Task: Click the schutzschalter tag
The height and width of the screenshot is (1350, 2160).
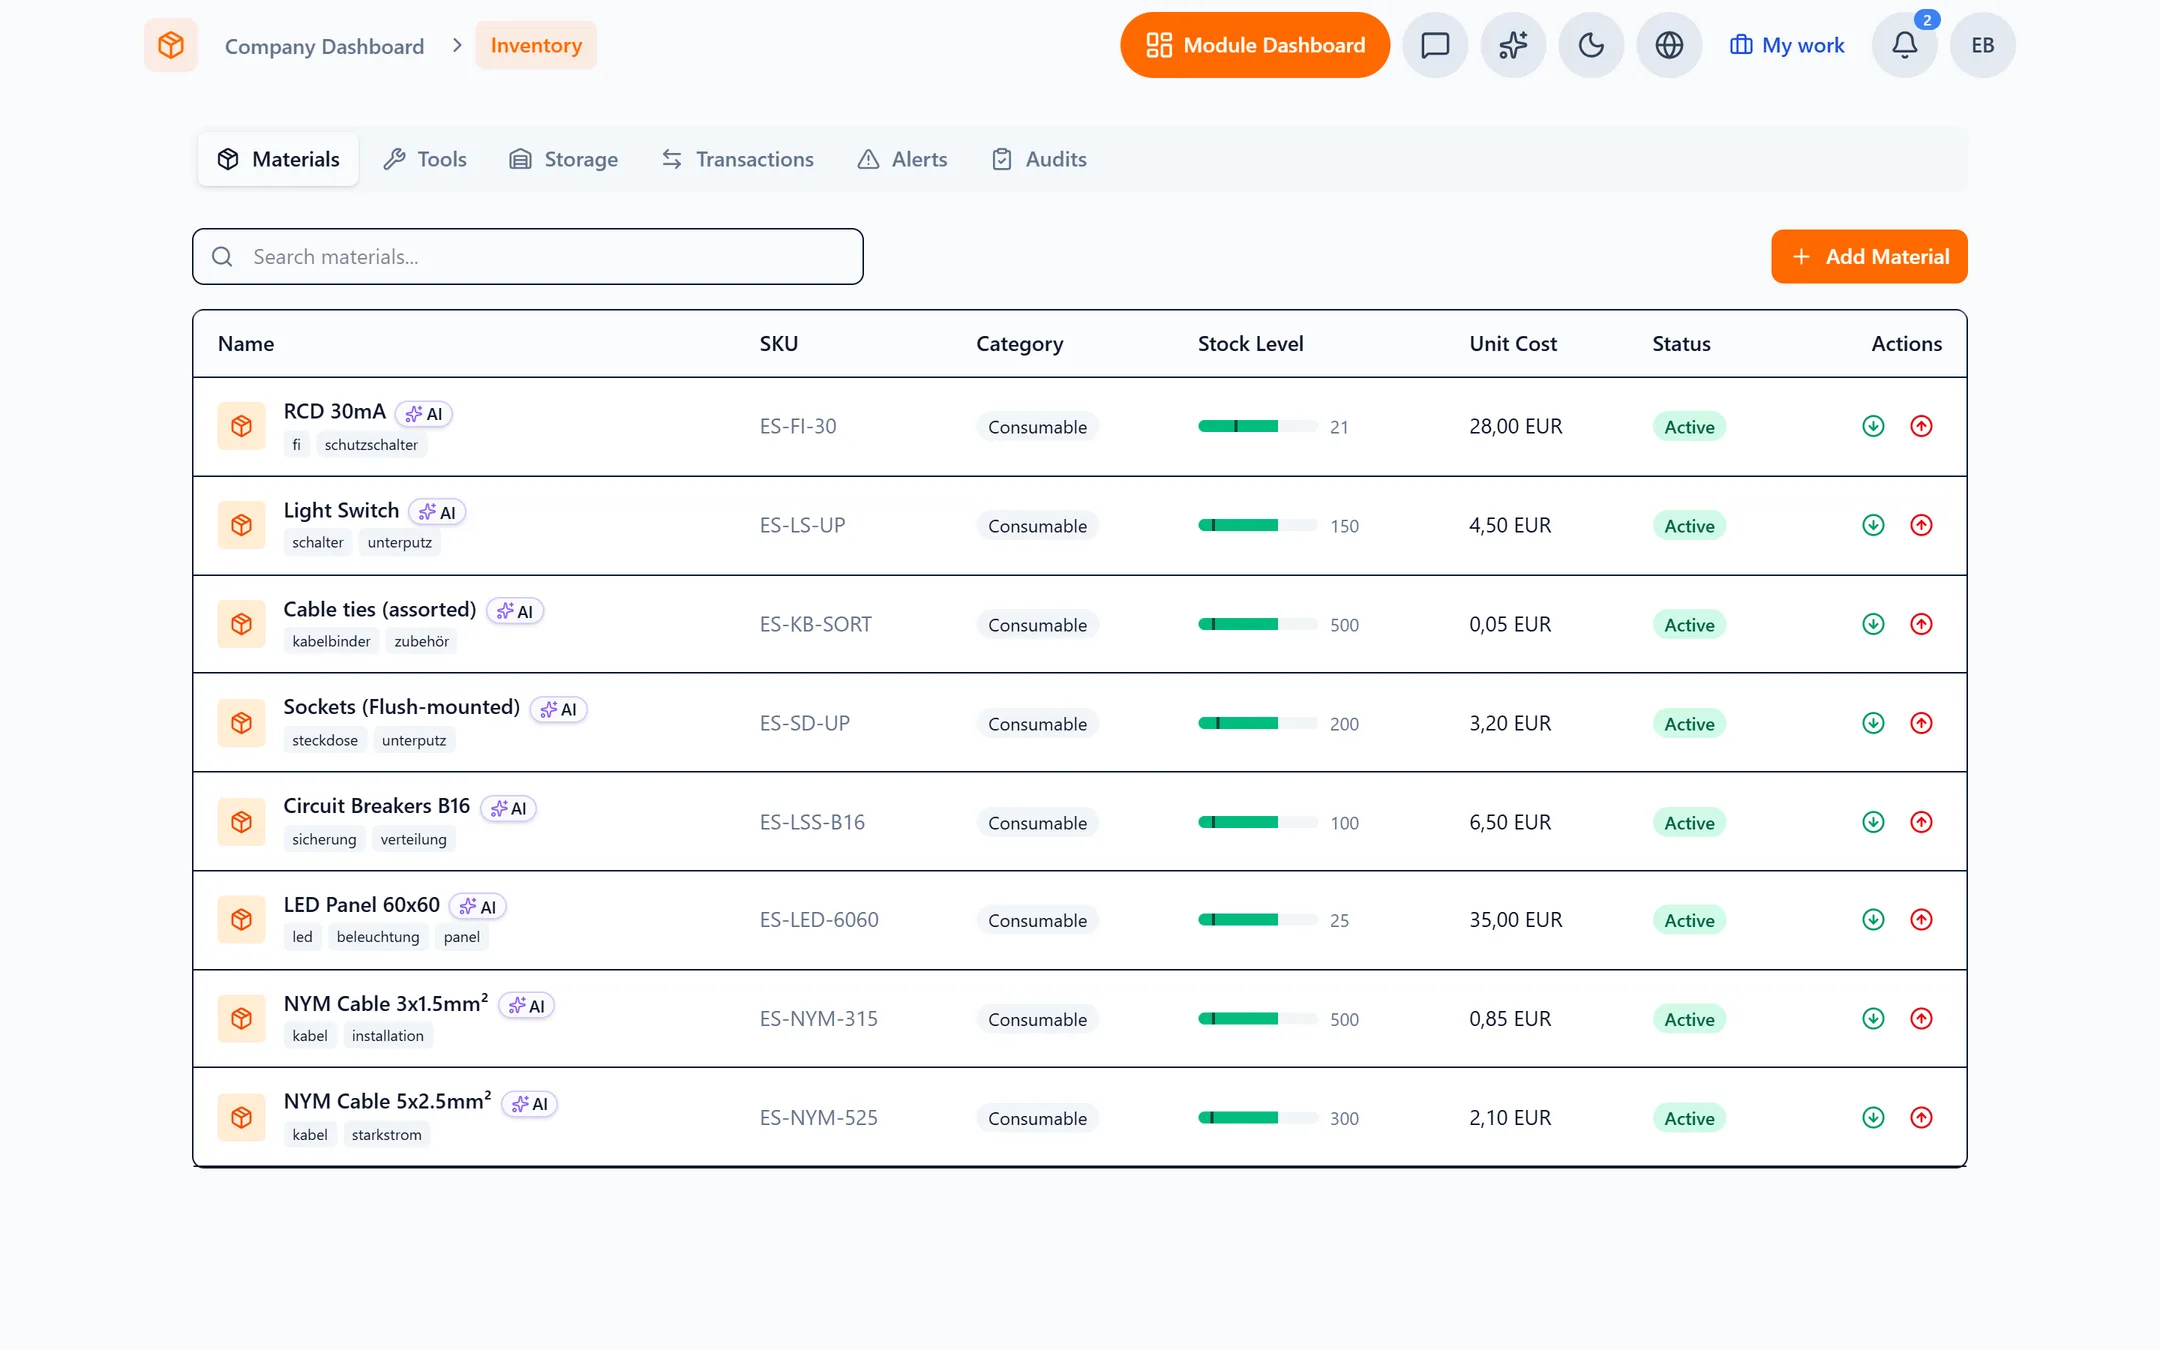Action: coord(371,445)
